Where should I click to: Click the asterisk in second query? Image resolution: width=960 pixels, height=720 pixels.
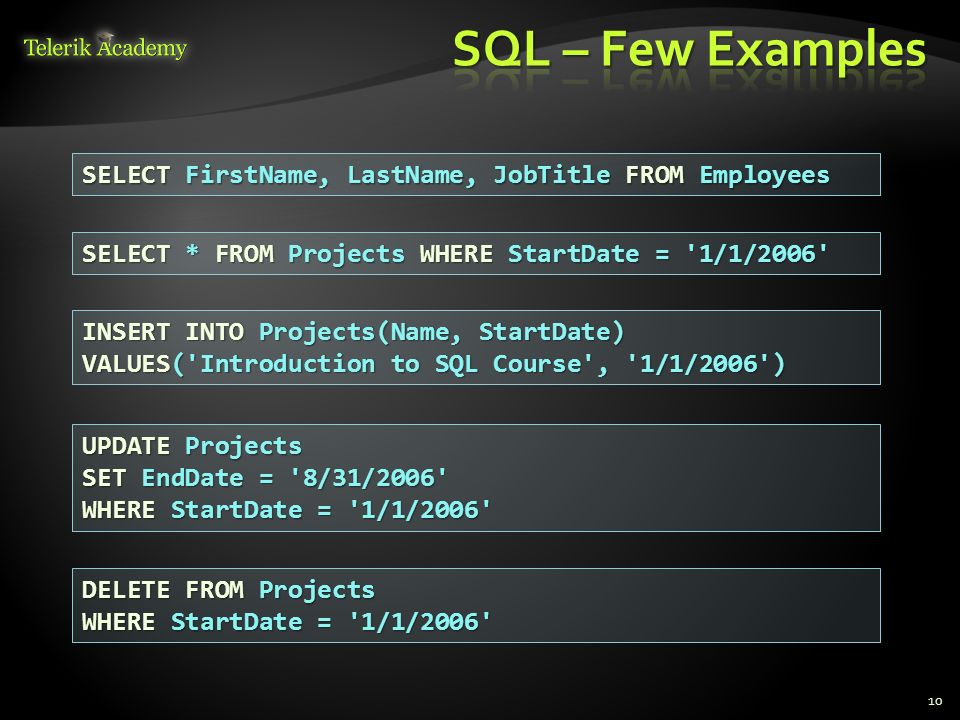click(x=192, y=252)
